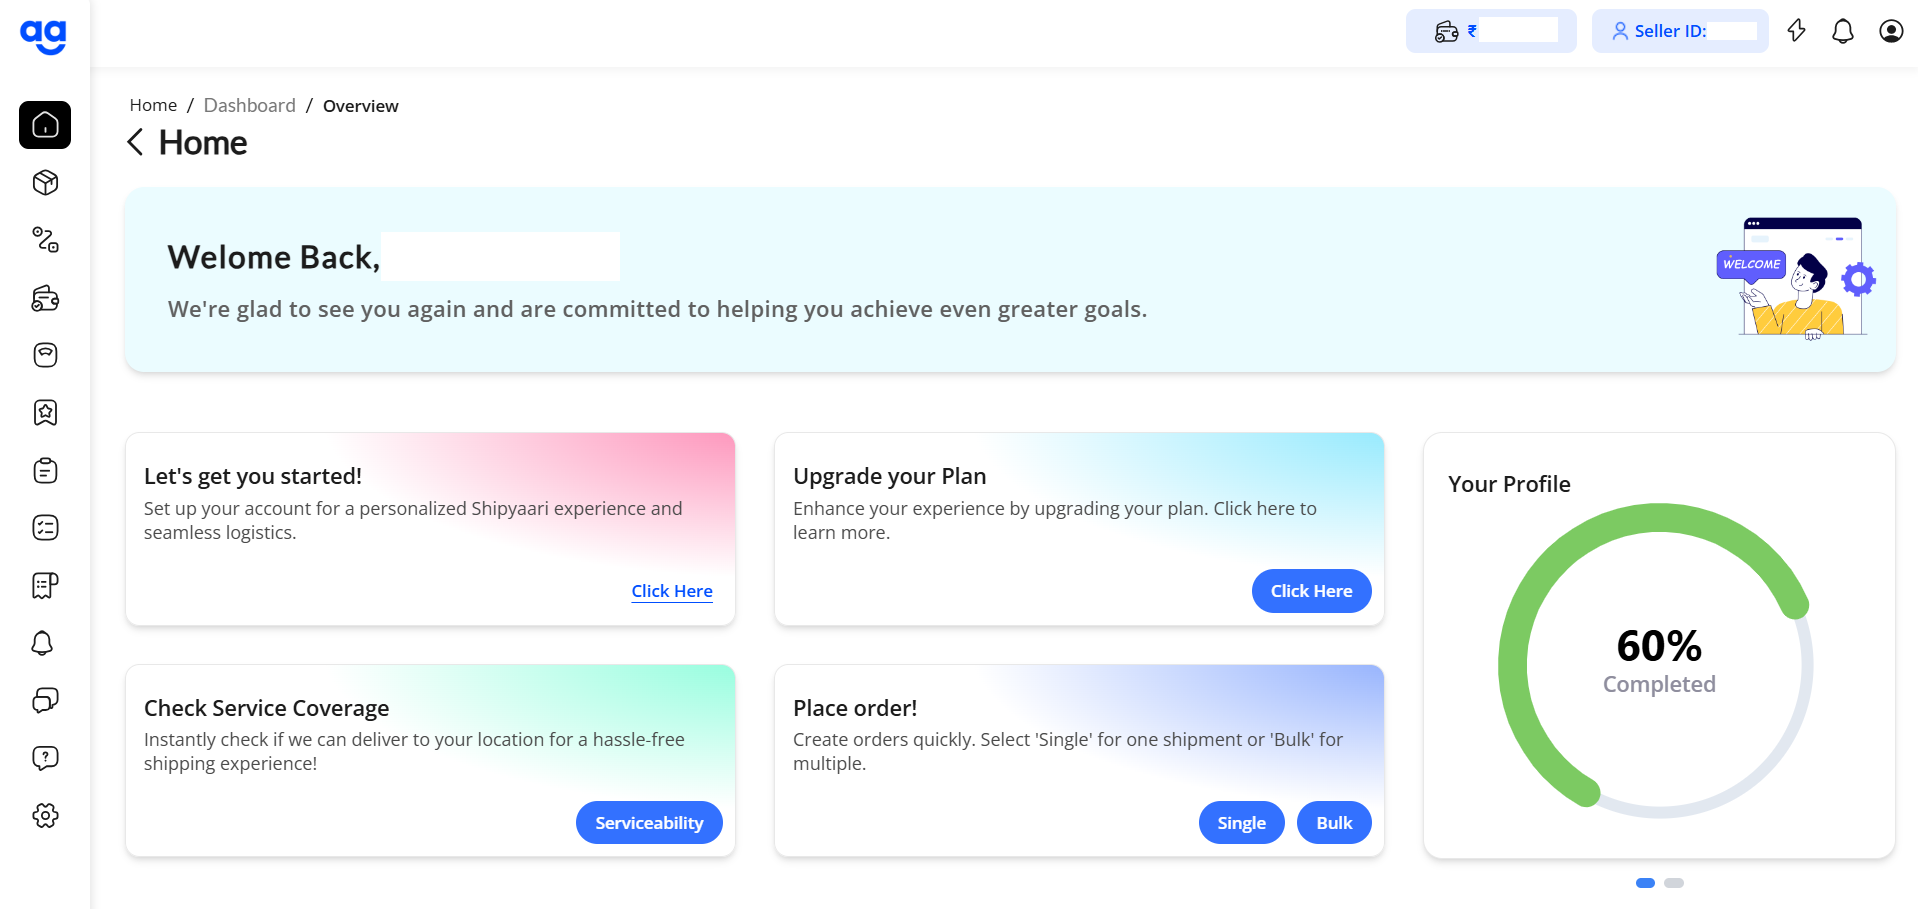
Task: Click the weight scale icon in sidebar
Action: tap(45, 355)
